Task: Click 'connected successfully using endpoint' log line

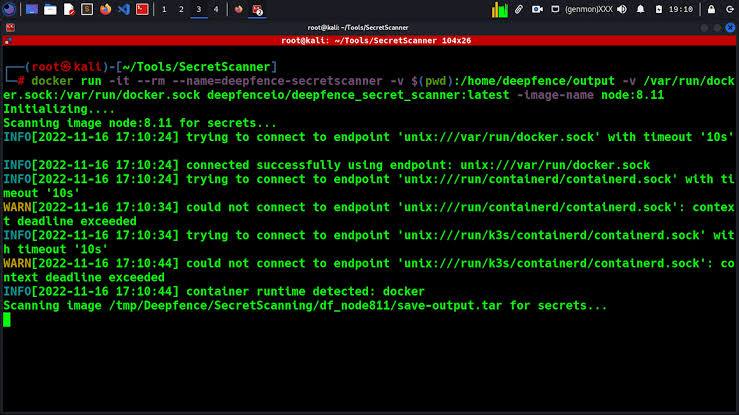Action: 327,165
